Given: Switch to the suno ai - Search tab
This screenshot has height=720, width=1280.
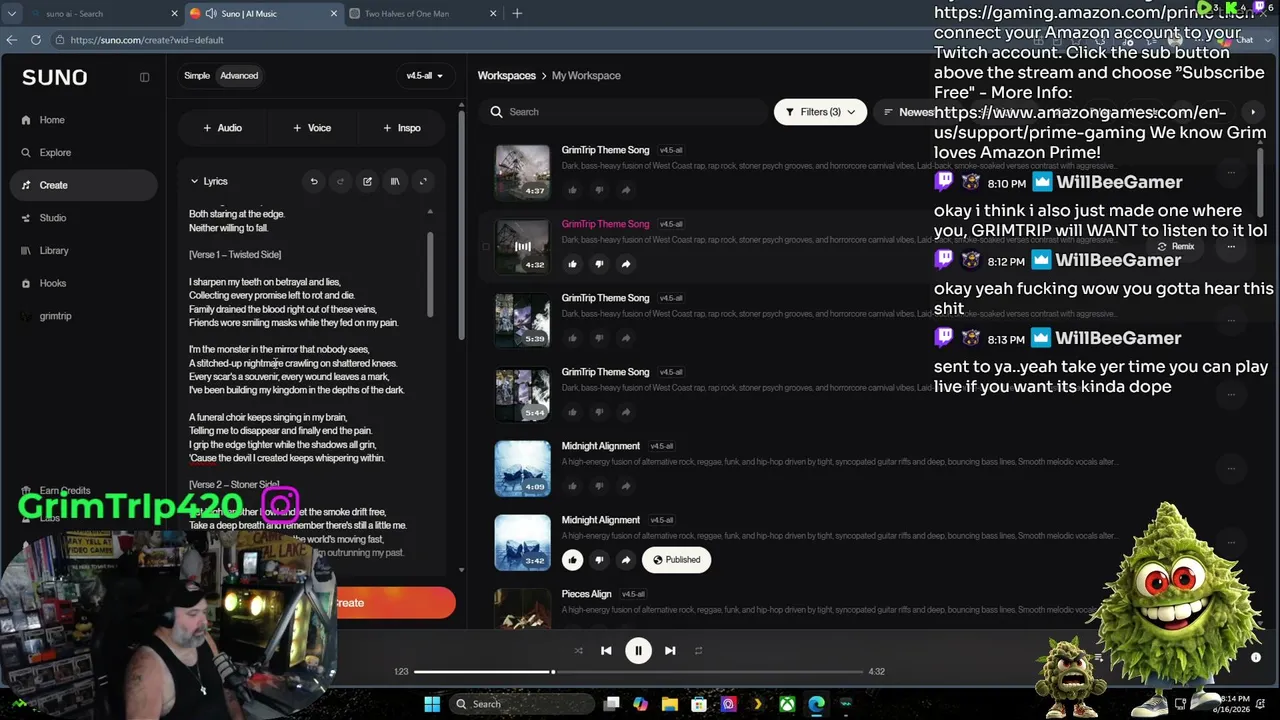Looking at the screenshot, I should click(104, 14).
